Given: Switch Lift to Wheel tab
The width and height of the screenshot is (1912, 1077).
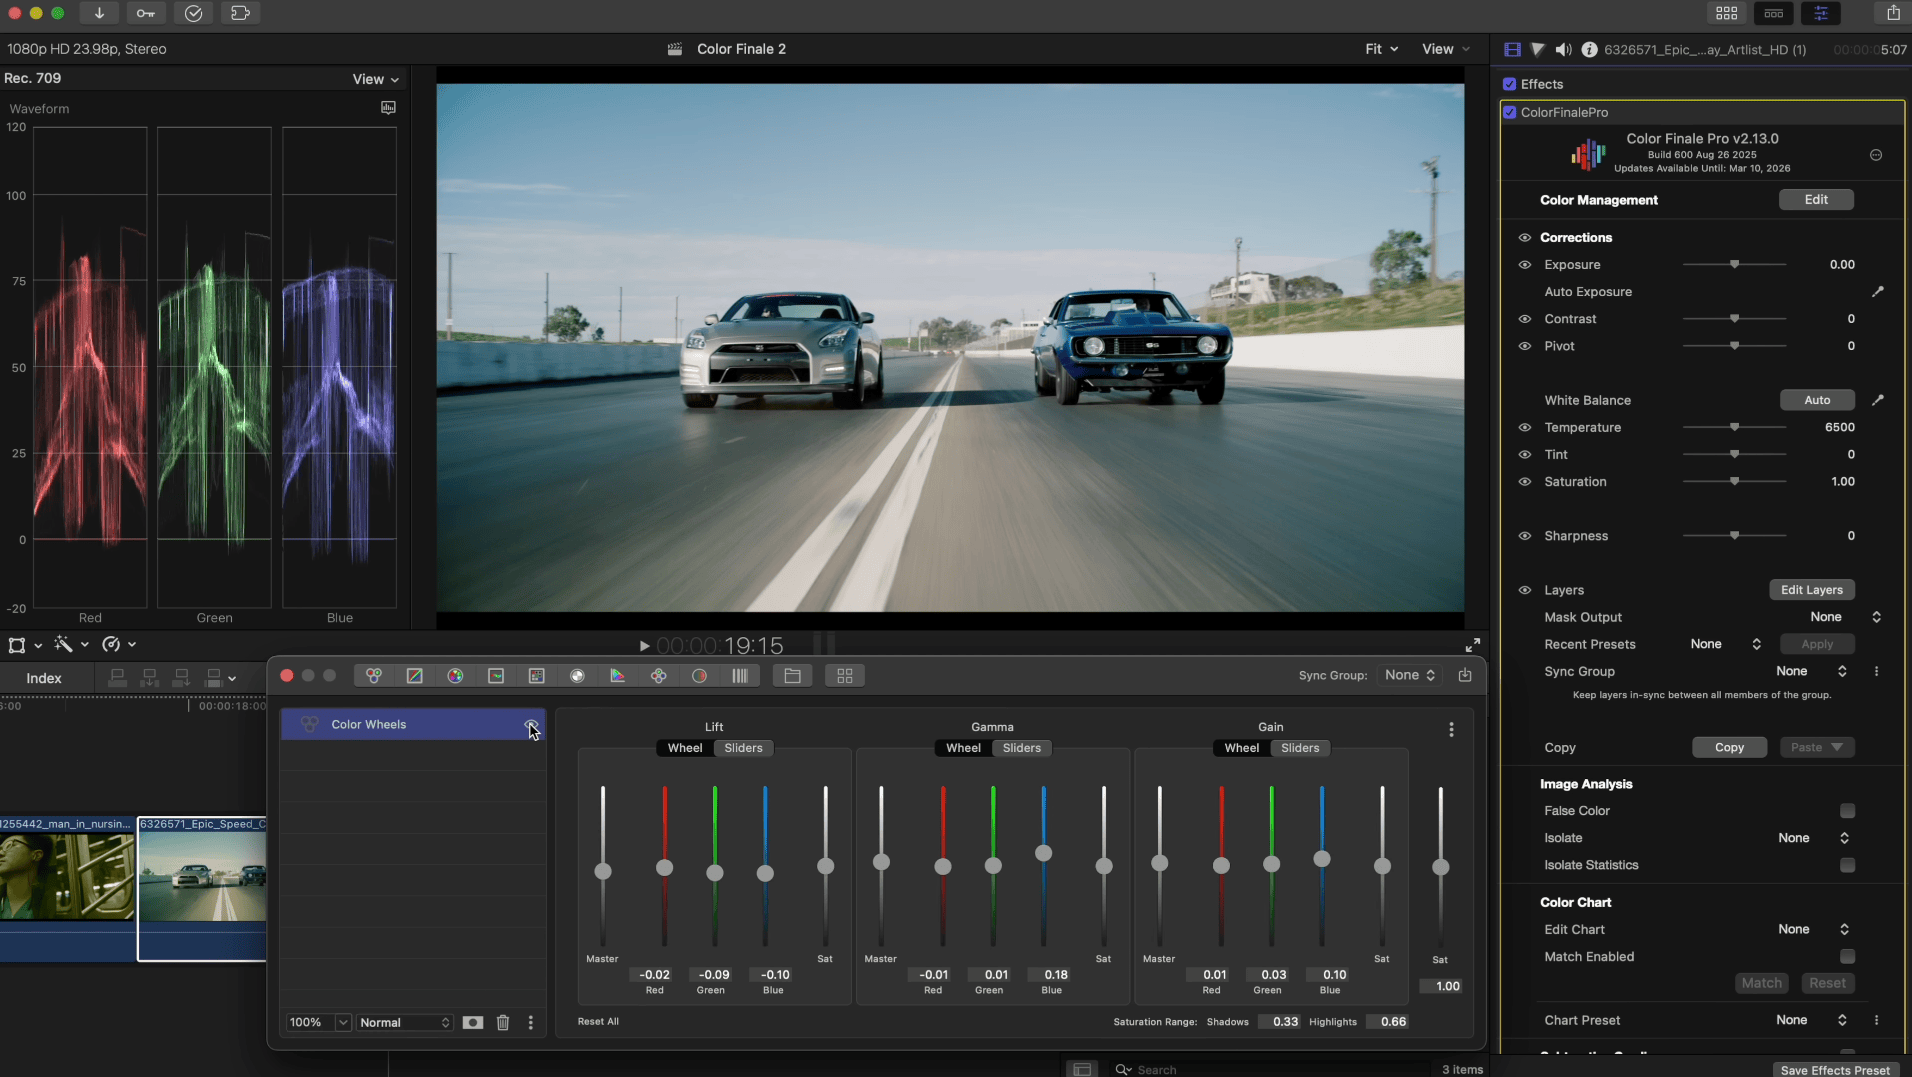Looking at the screenshot, I should click(685, 748).
